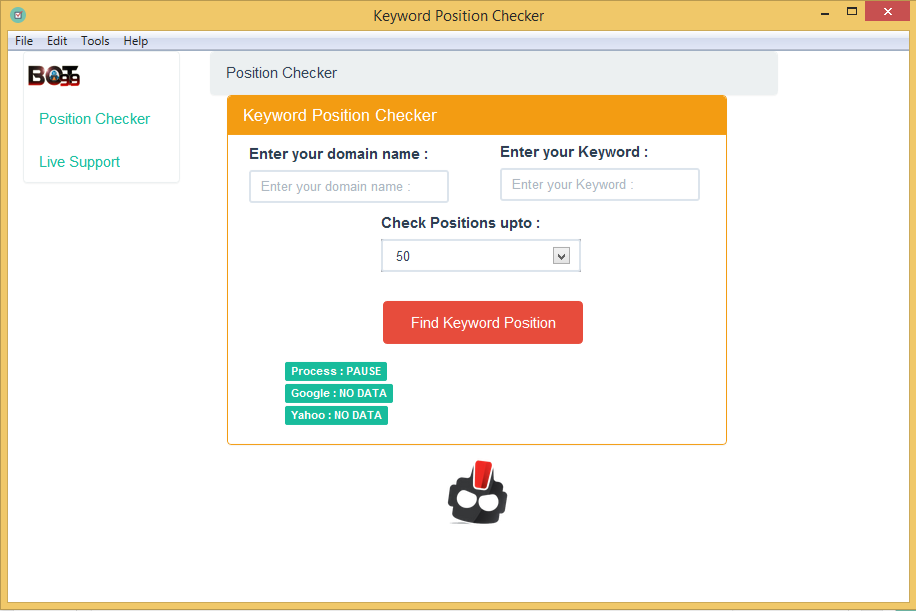Open the positions combo box showing 50
This screenshot has height=611, width=916.
(480, 256)
